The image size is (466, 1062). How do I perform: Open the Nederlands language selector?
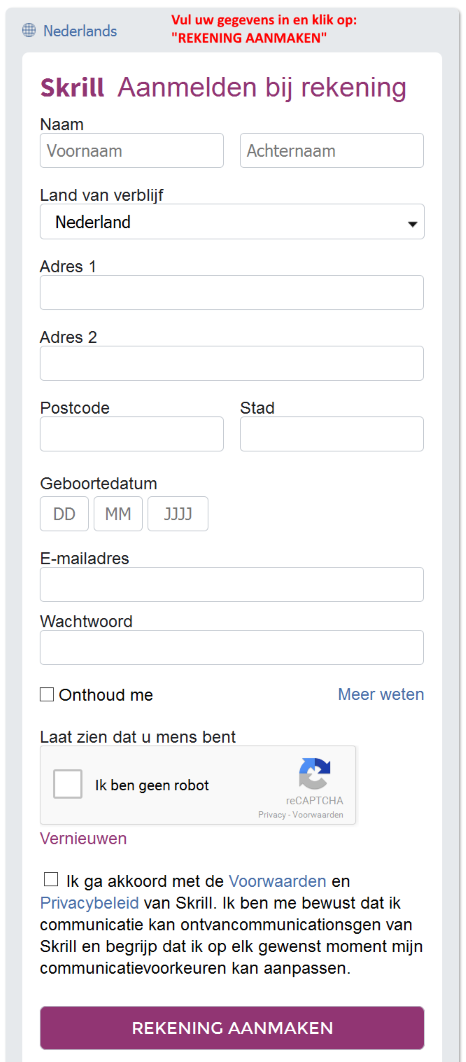(x=80, y=30)
